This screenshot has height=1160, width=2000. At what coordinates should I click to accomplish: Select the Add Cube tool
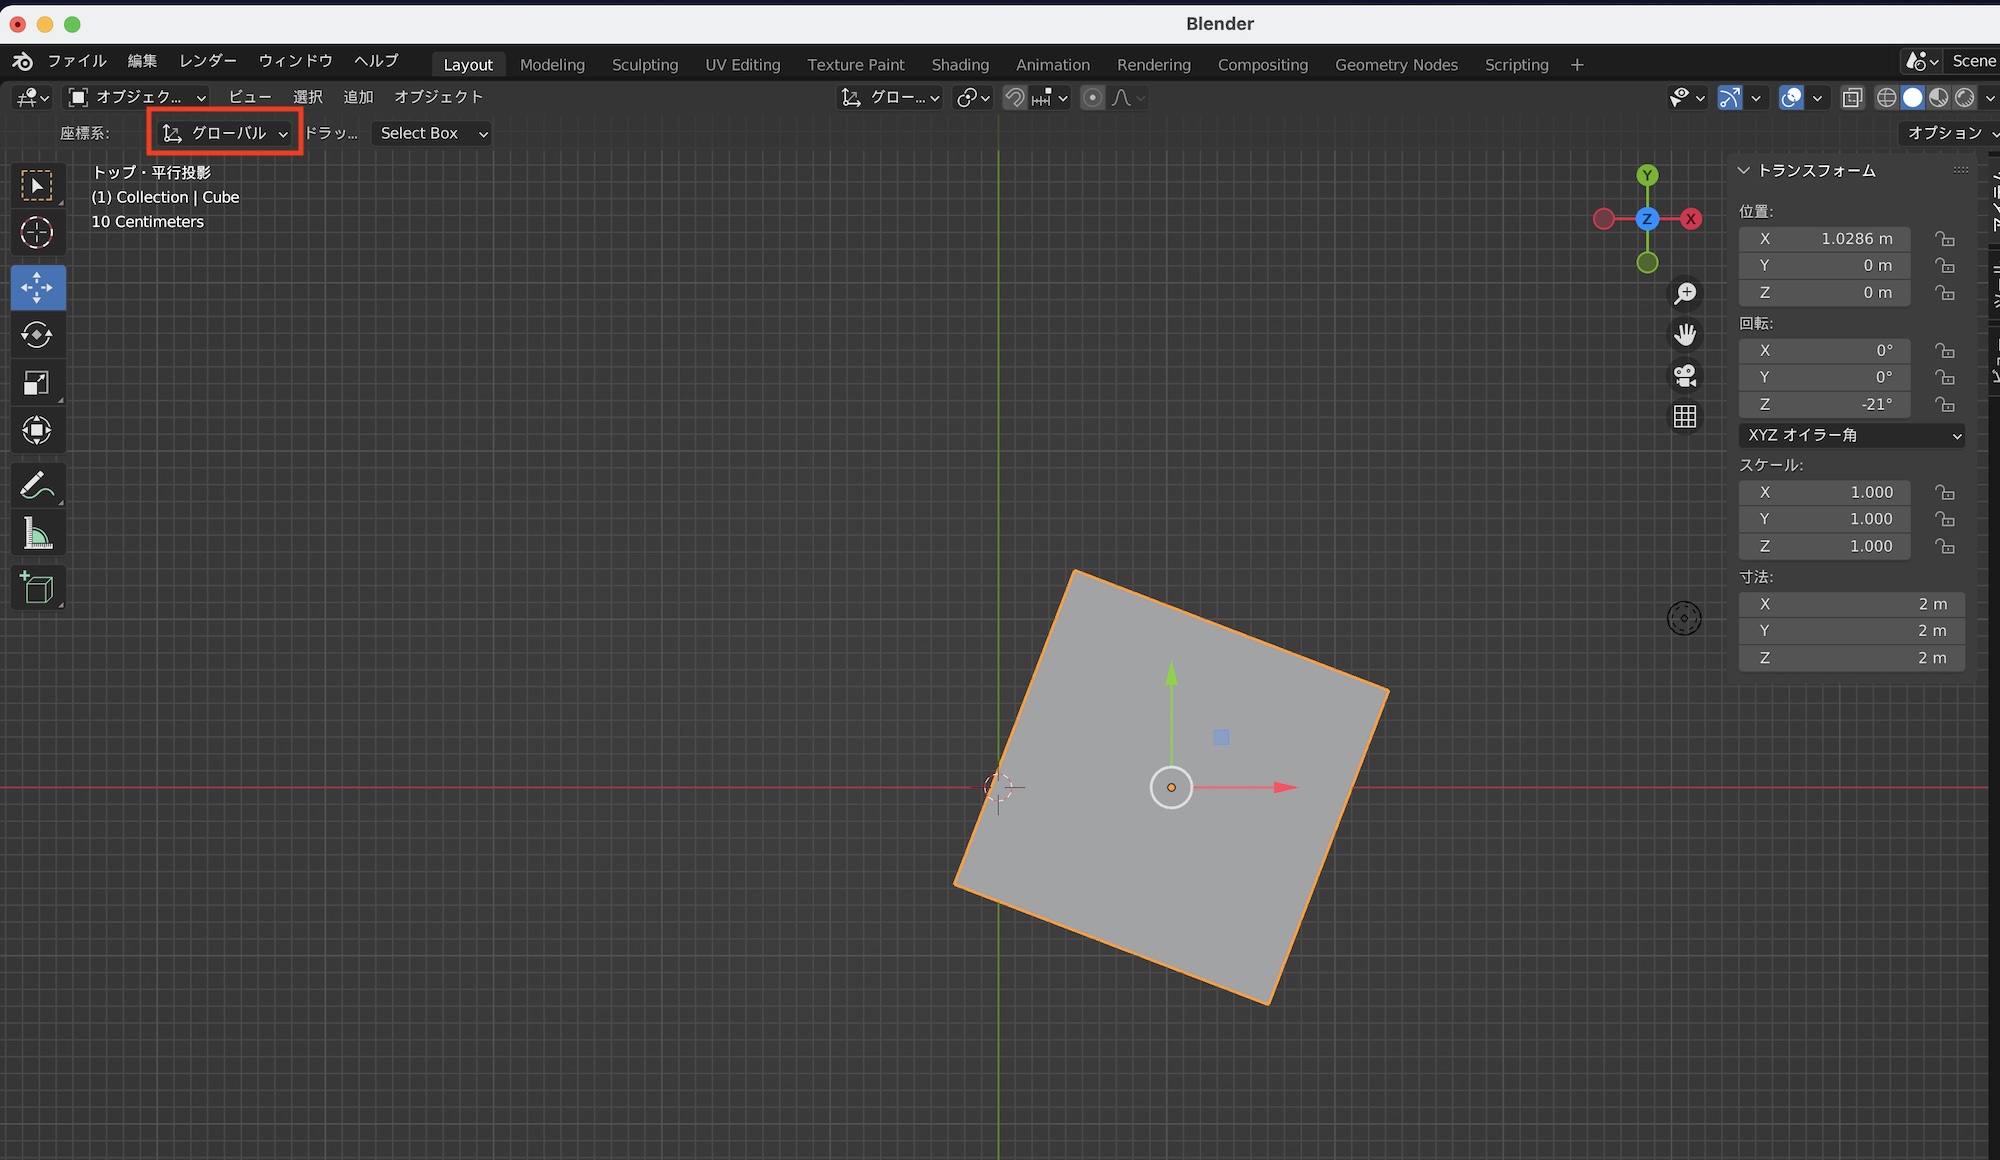37,588
